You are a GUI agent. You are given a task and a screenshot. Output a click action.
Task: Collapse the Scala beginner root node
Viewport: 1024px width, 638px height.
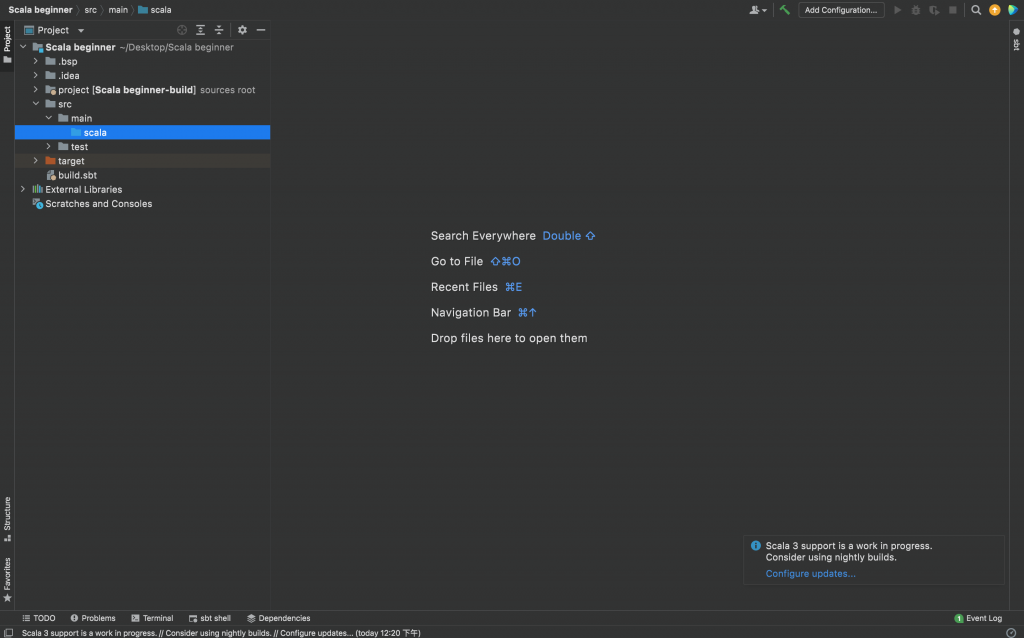[x=24, y=47]
